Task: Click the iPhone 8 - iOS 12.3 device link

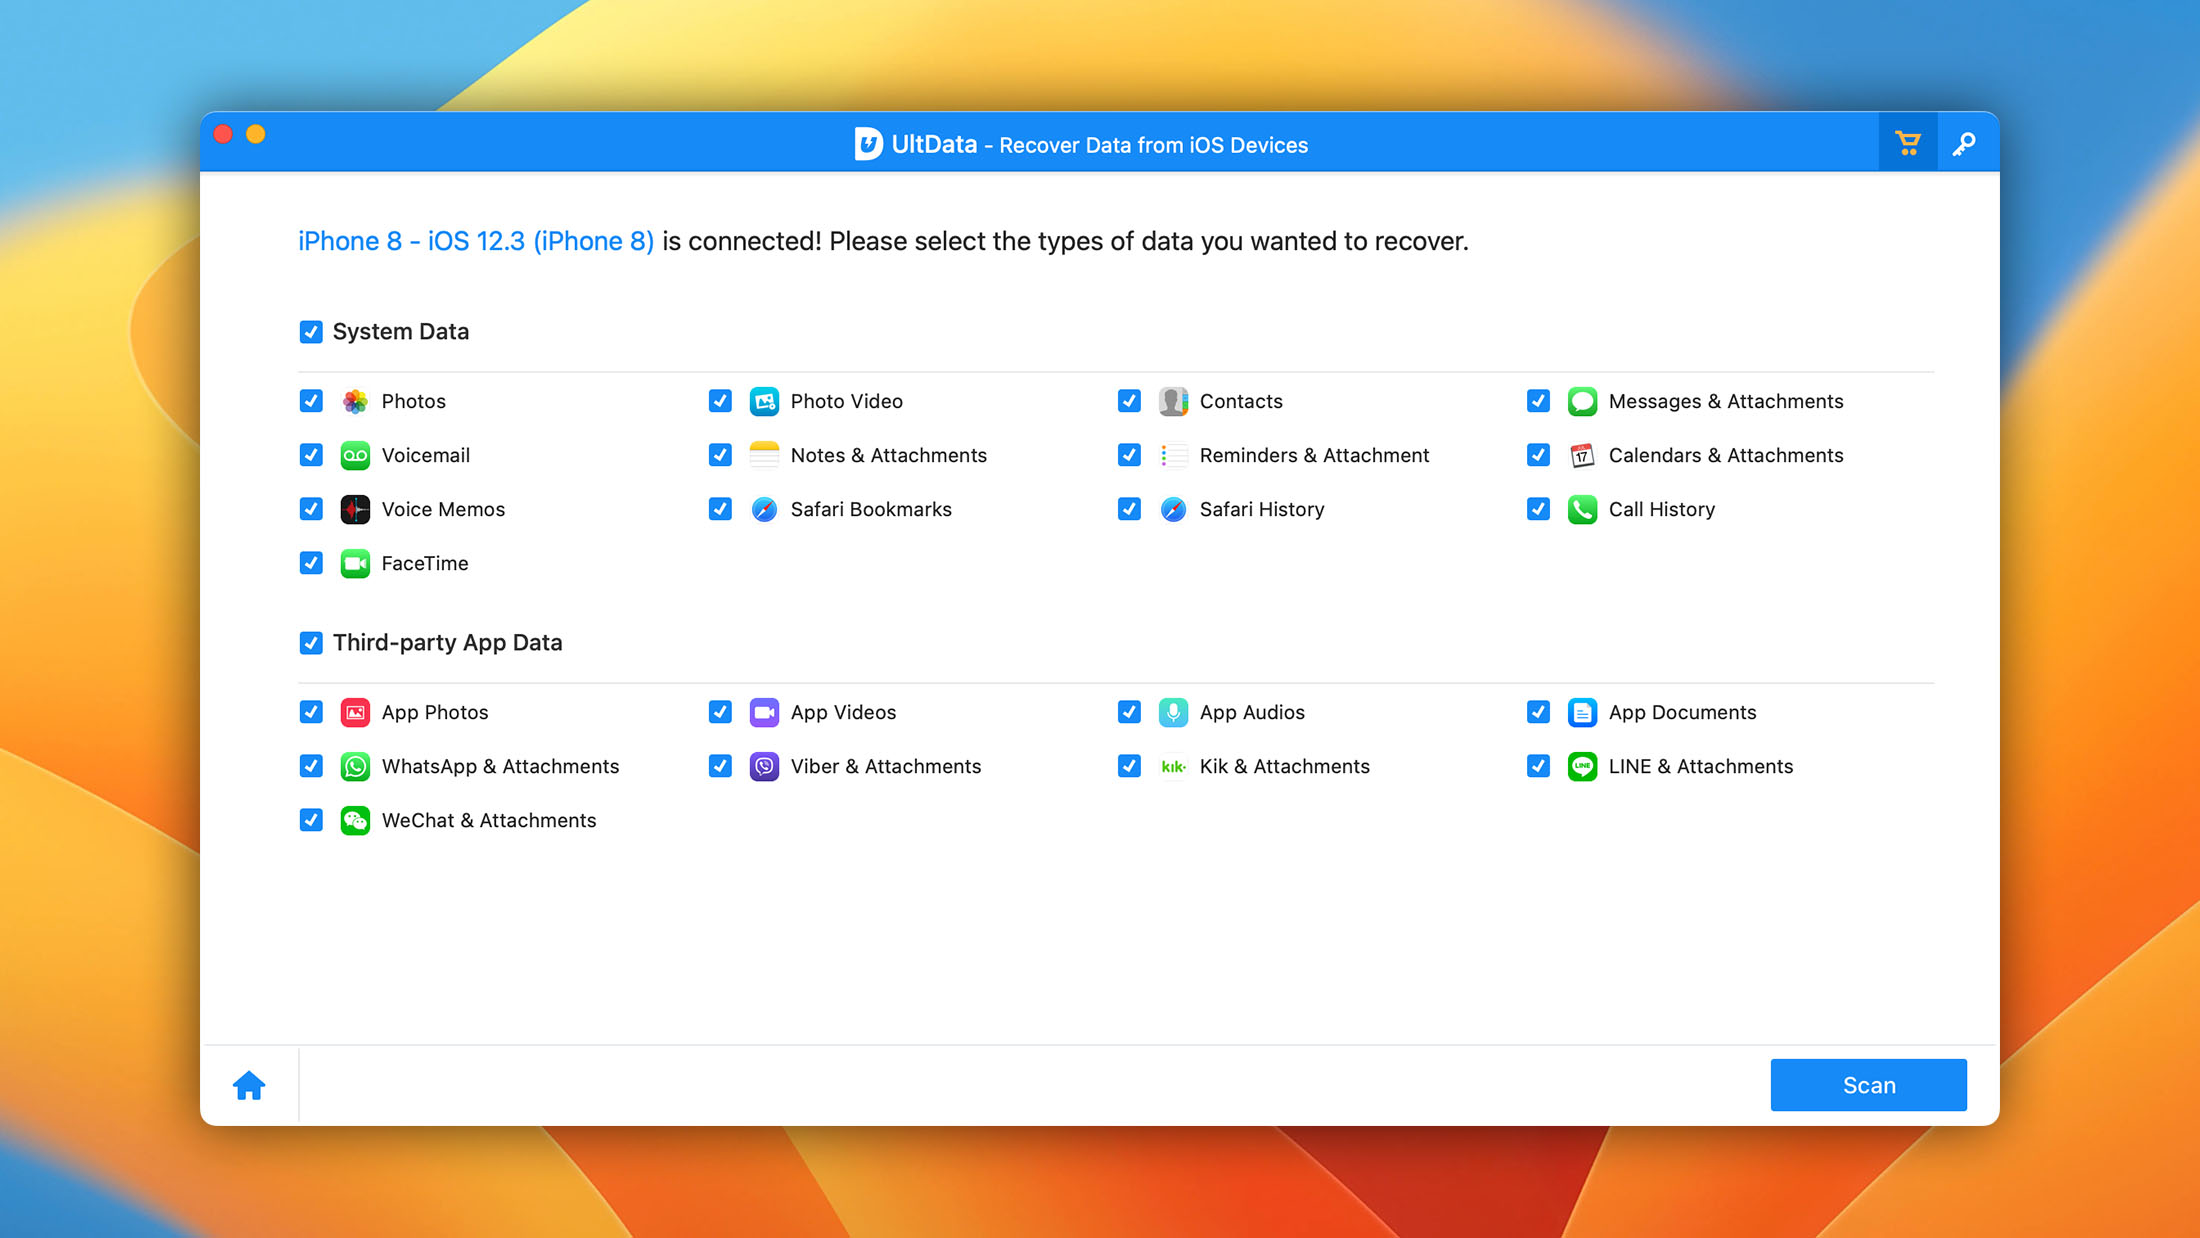Action: pyautogui.click(x=476, y=241)
